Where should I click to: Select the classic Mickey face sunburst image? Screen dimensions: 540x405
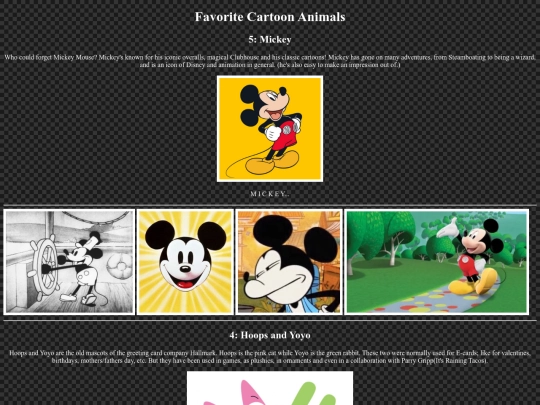coord(185,262)
